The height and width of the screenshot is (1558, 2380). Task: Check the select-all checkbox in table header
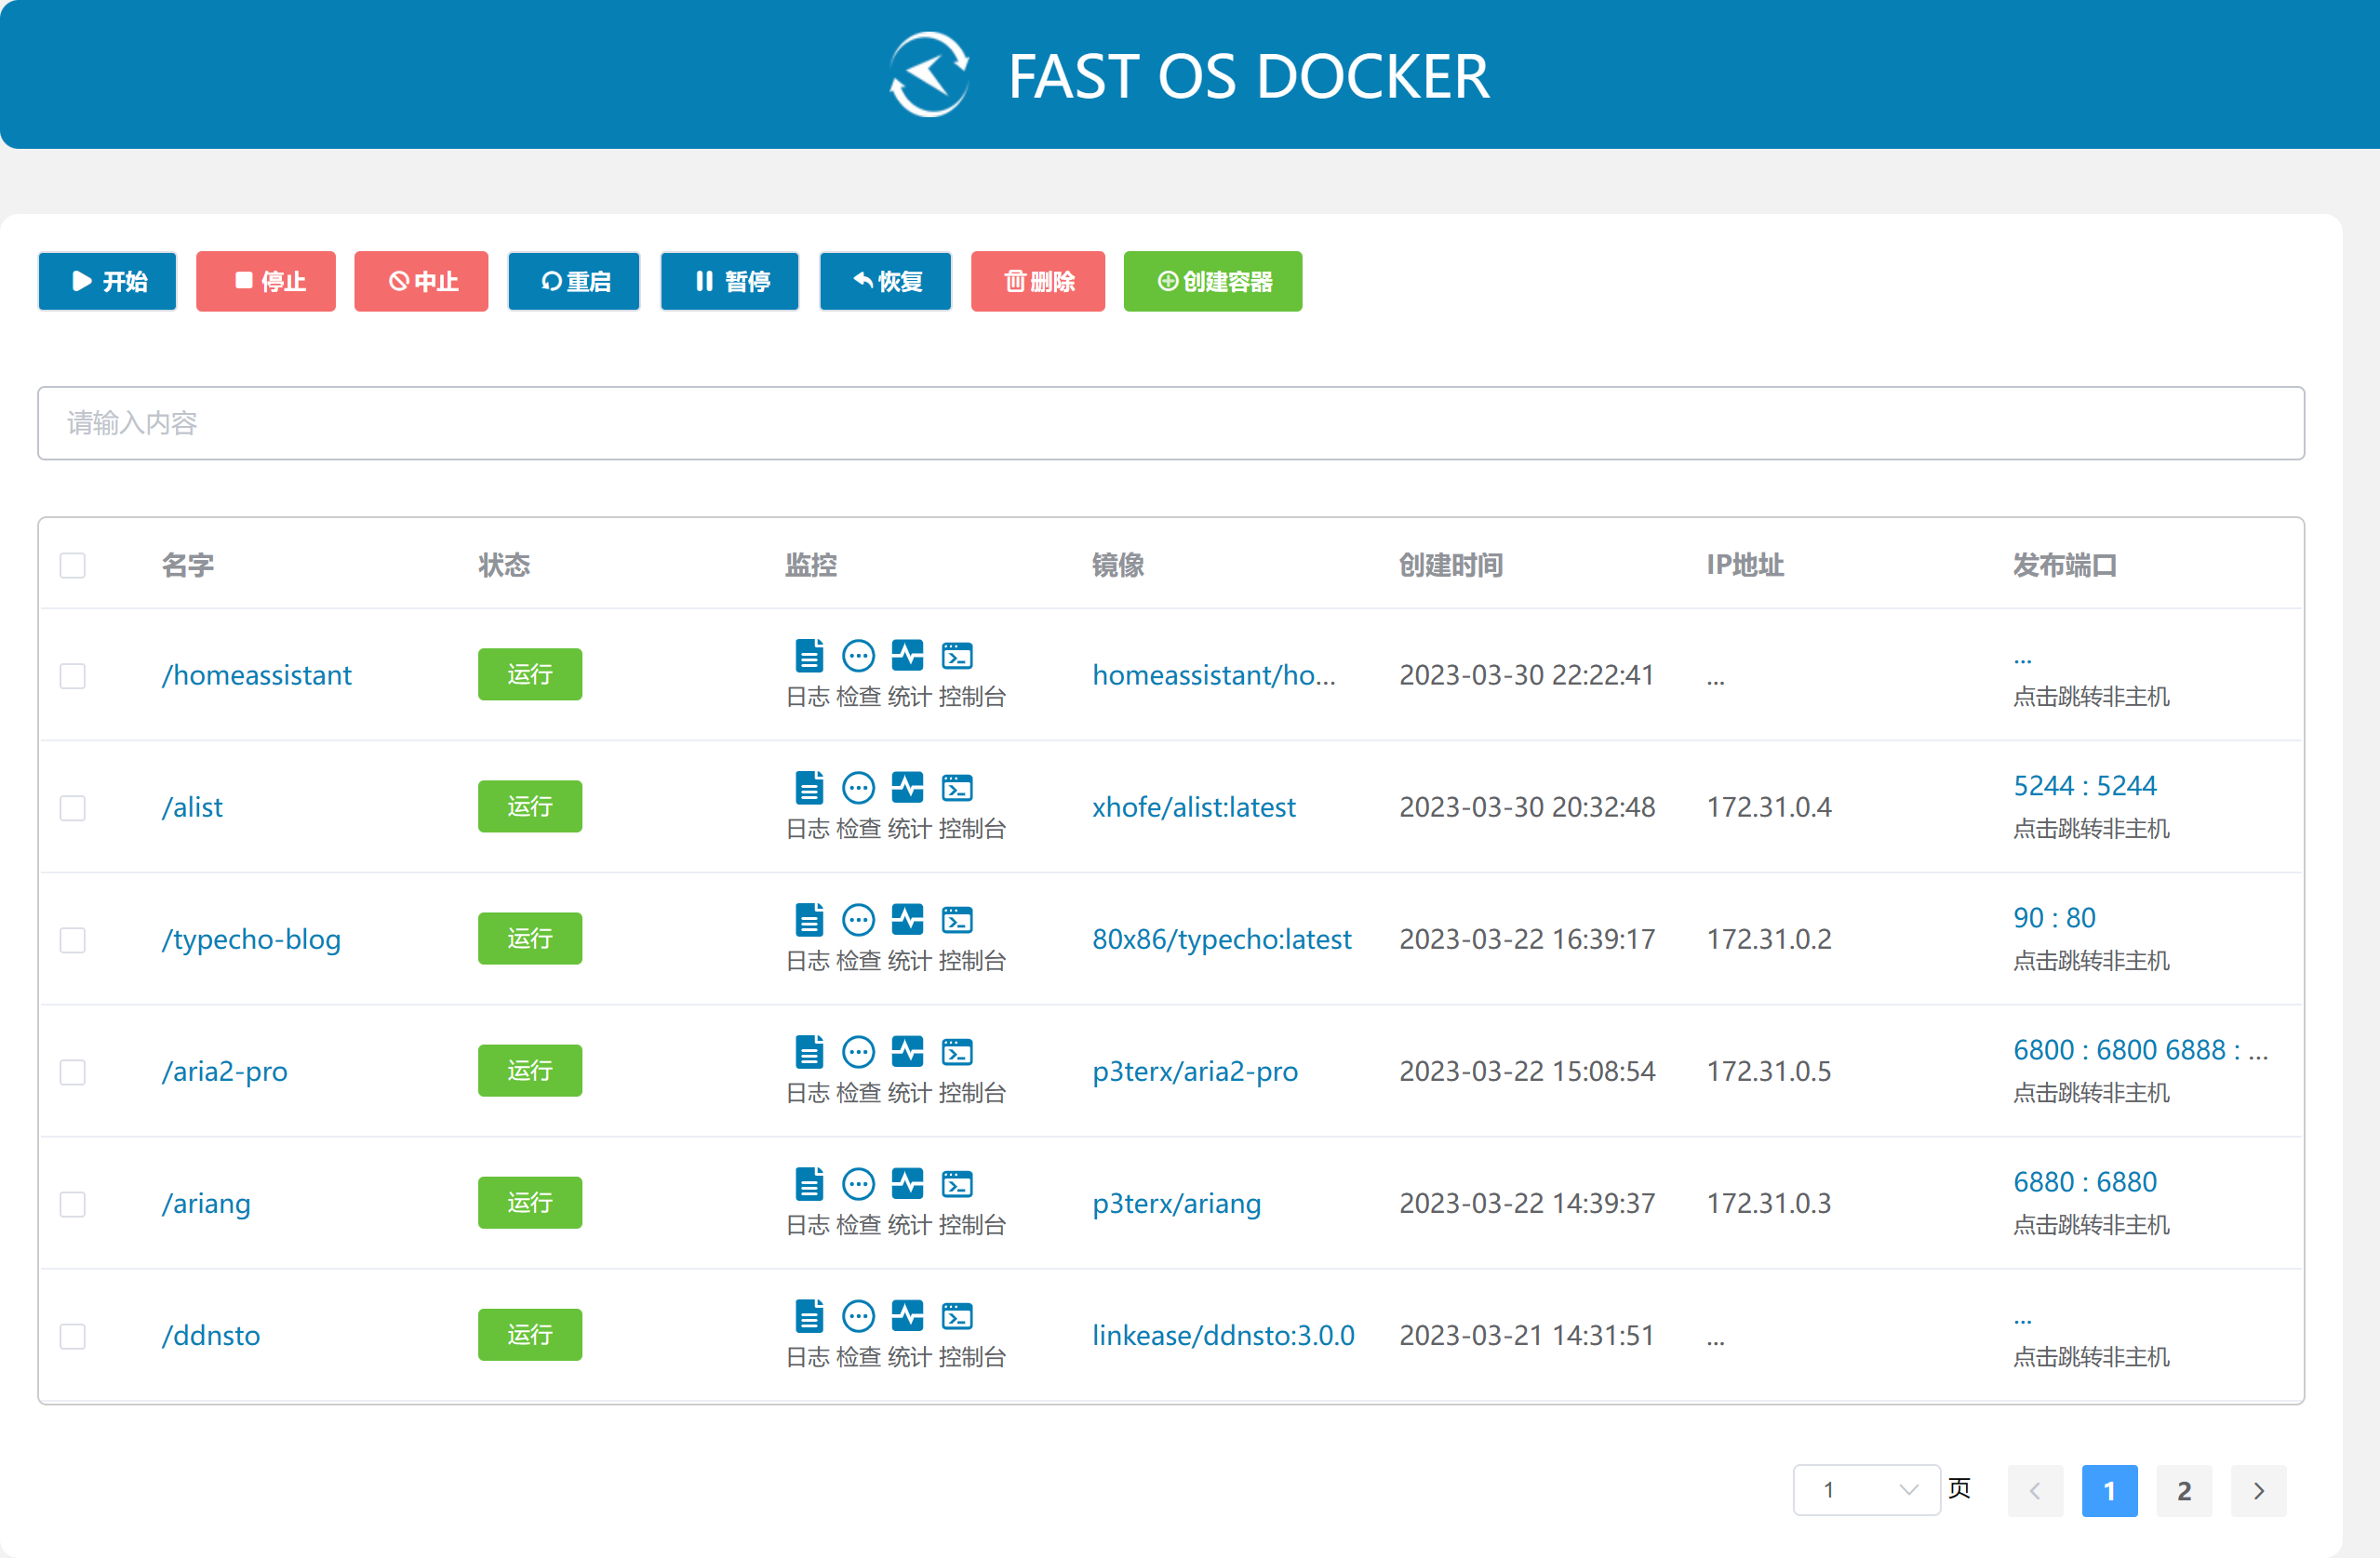coord(73,565)
